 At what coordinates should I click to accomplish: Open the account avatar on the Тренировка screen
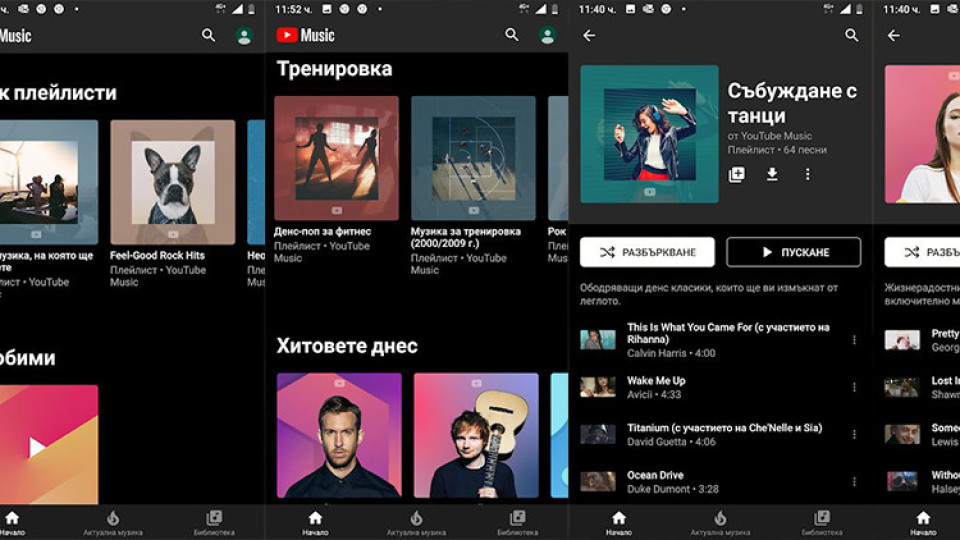coord(547,36)
